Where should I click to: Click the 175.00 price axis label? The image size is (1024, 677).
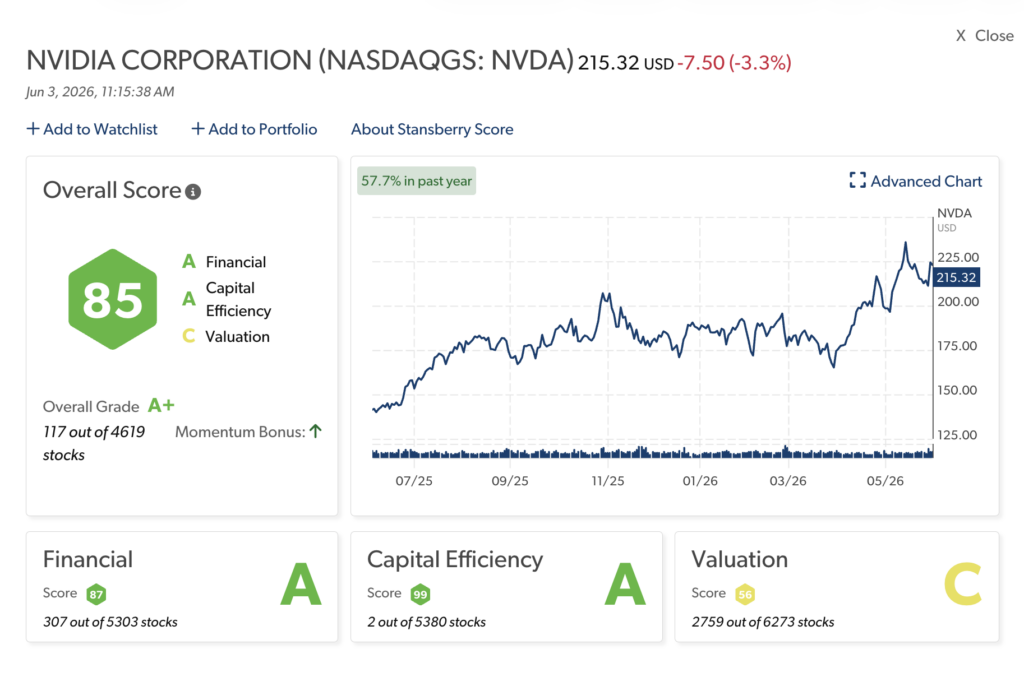tap(957, 346)
